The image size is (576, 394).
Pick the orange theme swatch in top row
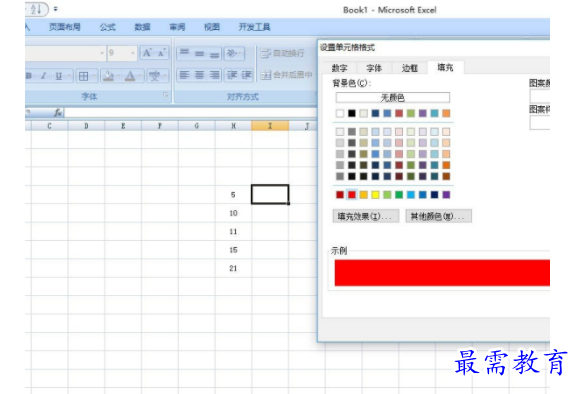[446, 113]
